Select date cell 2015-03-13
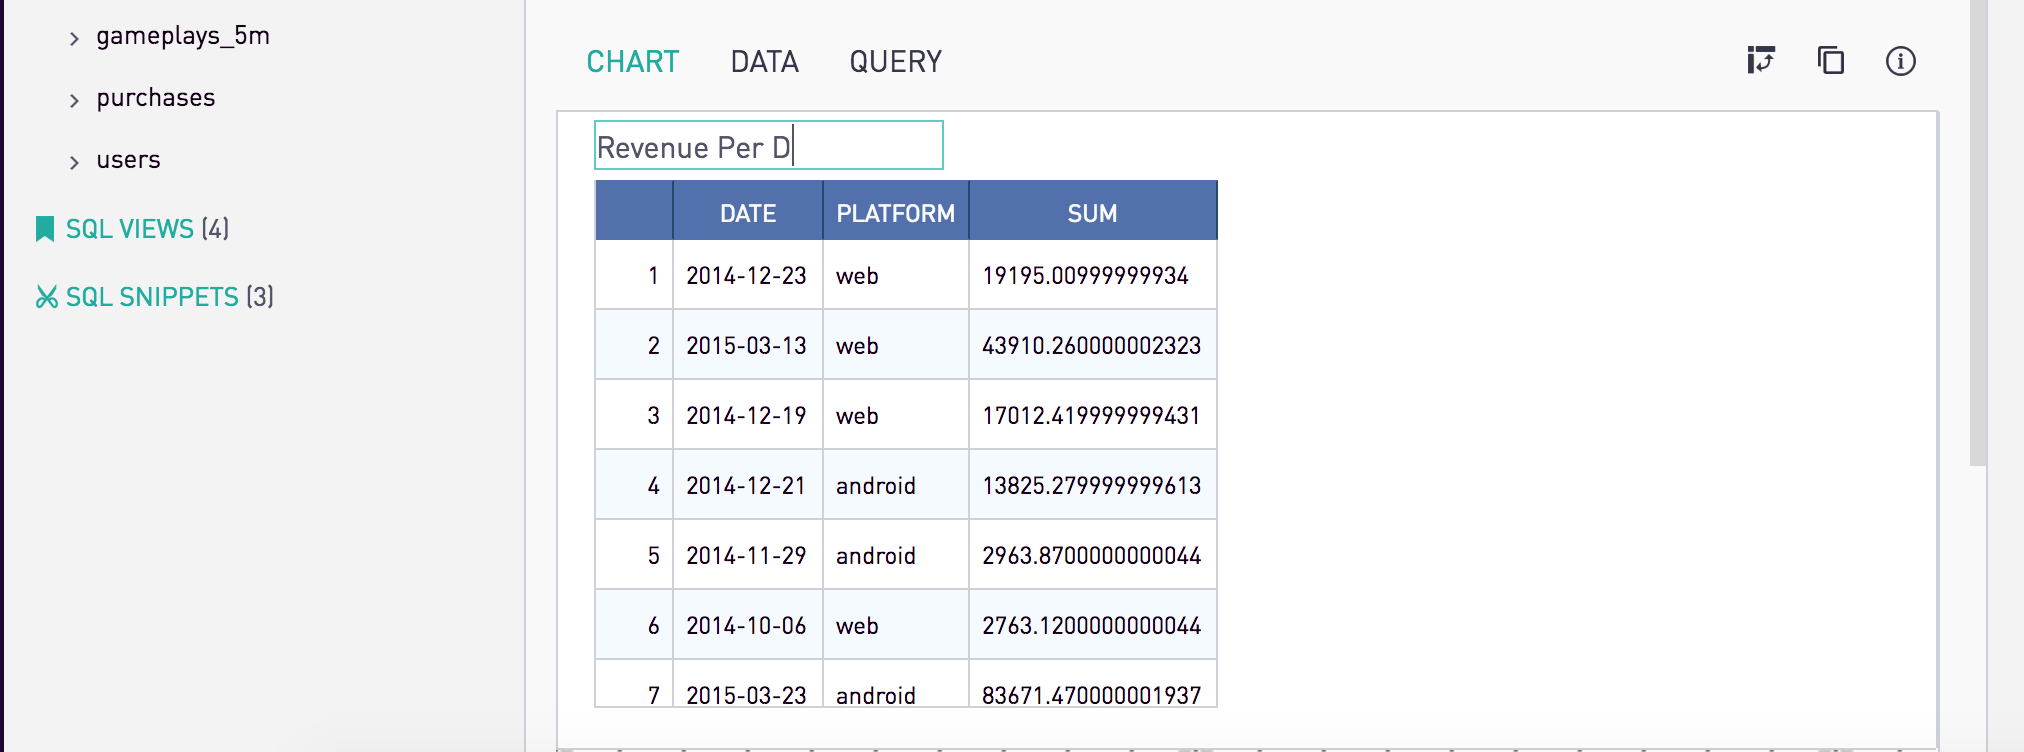The image size is (2024, 752). pyautogui.click(x=746, y=345)
